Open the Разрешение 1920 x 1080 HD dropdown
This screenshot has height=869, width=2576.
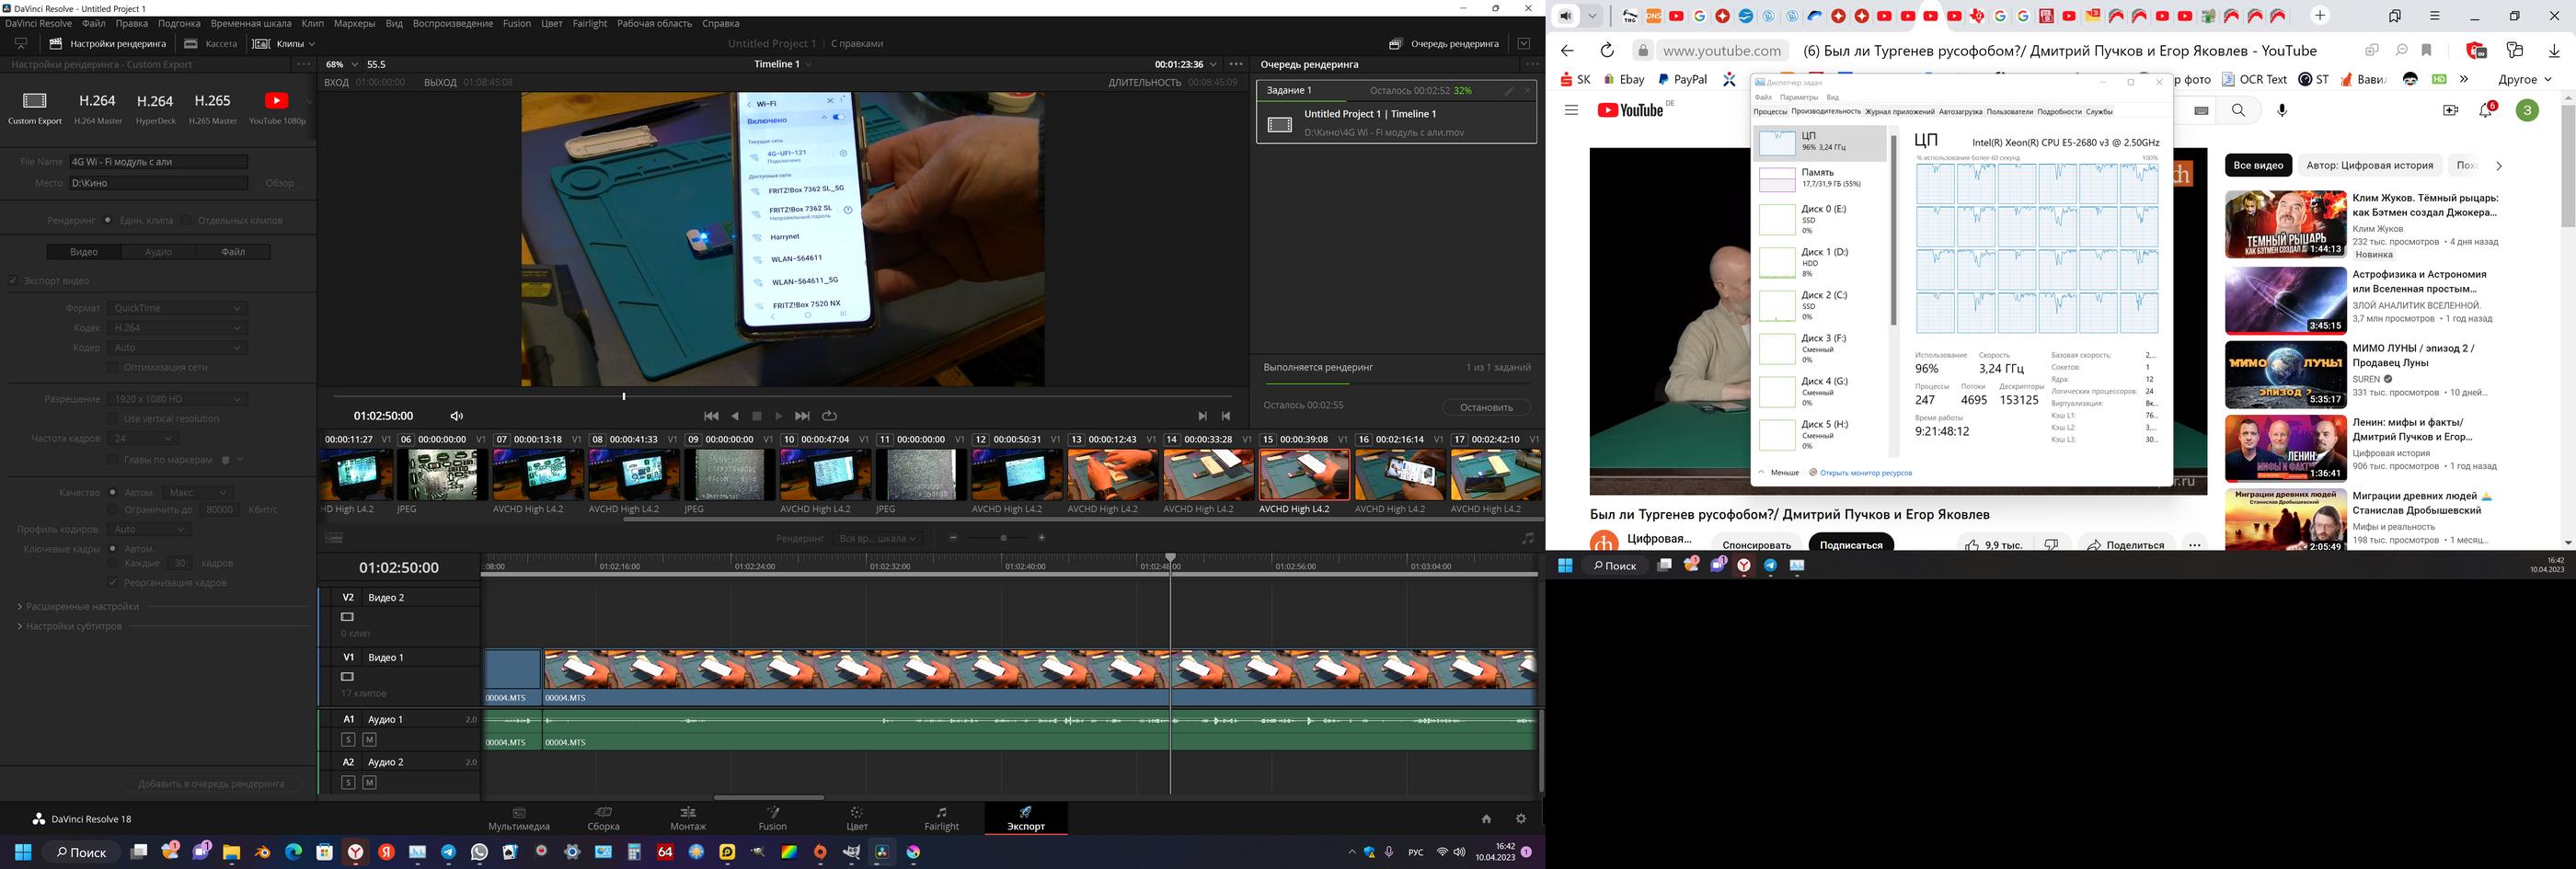(x=177, y=399)
